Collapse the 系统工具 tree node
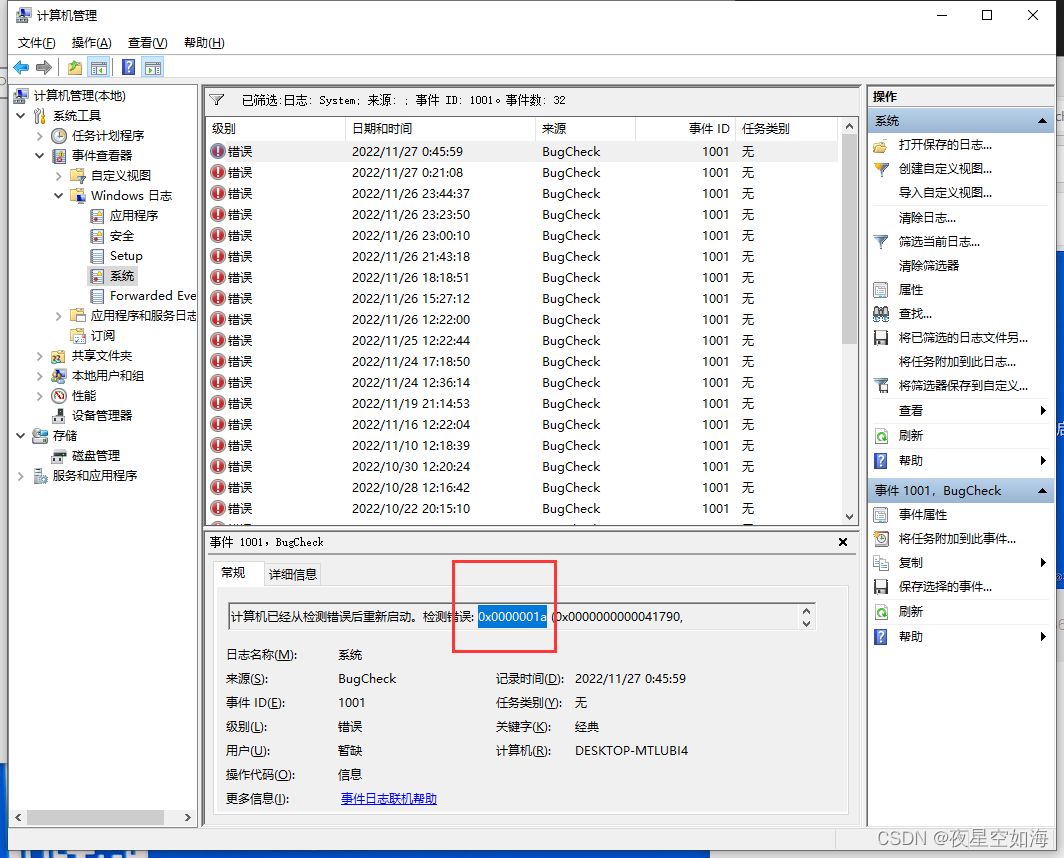 pyautogui.click(x=20, y=116)
